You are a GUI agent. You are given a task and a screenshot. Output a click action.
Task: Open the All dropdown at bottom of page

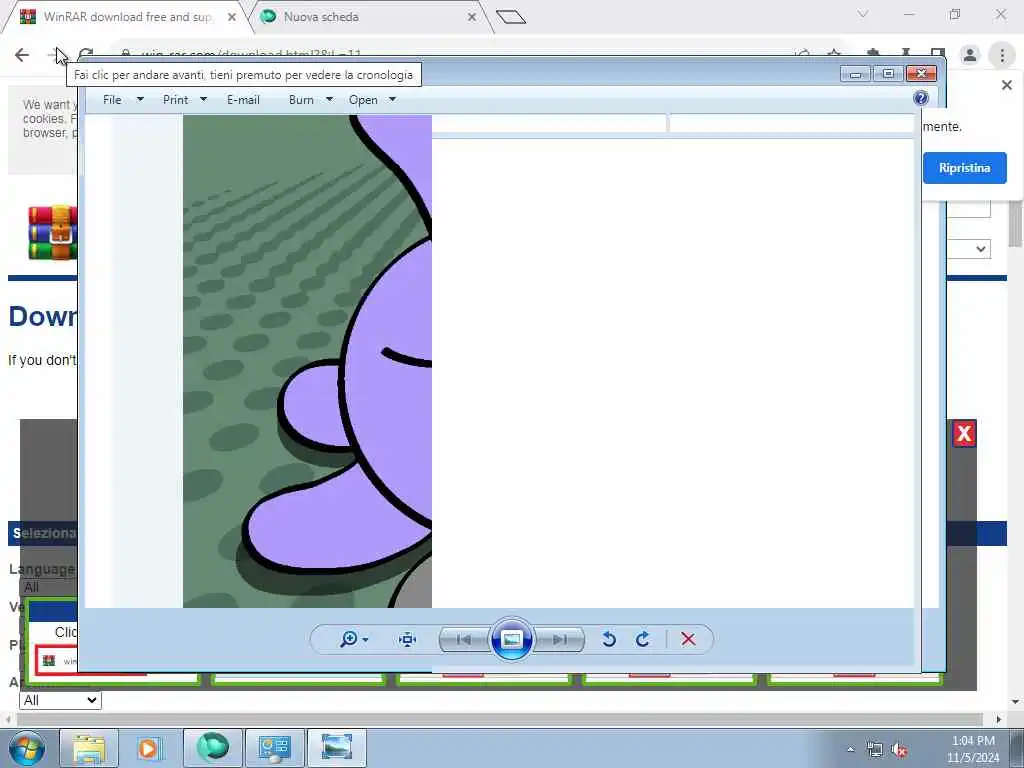(60, 701)
